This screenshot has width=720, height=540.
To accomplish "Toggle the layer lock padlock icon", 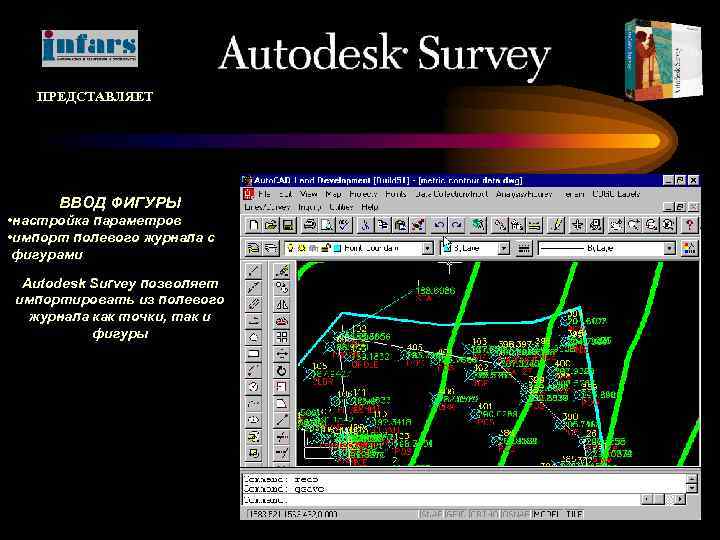I will [326, 248].
